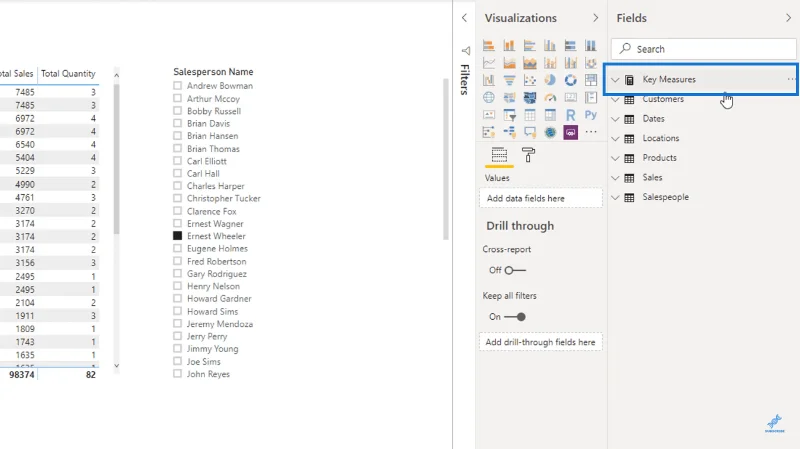
Task: Click the Sales table name in Fields
Action: coord(652,178)
